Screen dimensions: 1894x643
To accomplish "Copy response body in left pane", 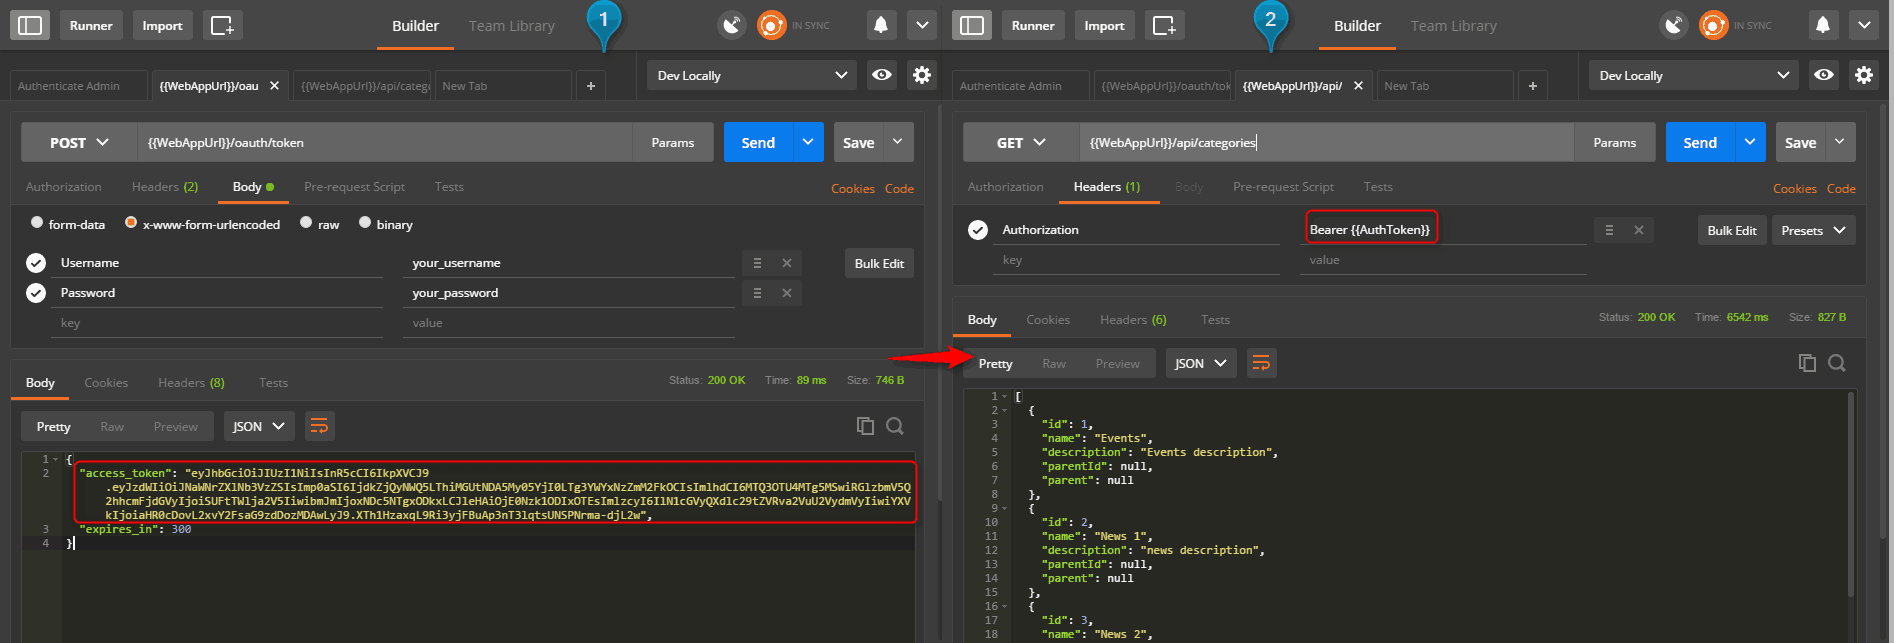I will click(865, 426).
